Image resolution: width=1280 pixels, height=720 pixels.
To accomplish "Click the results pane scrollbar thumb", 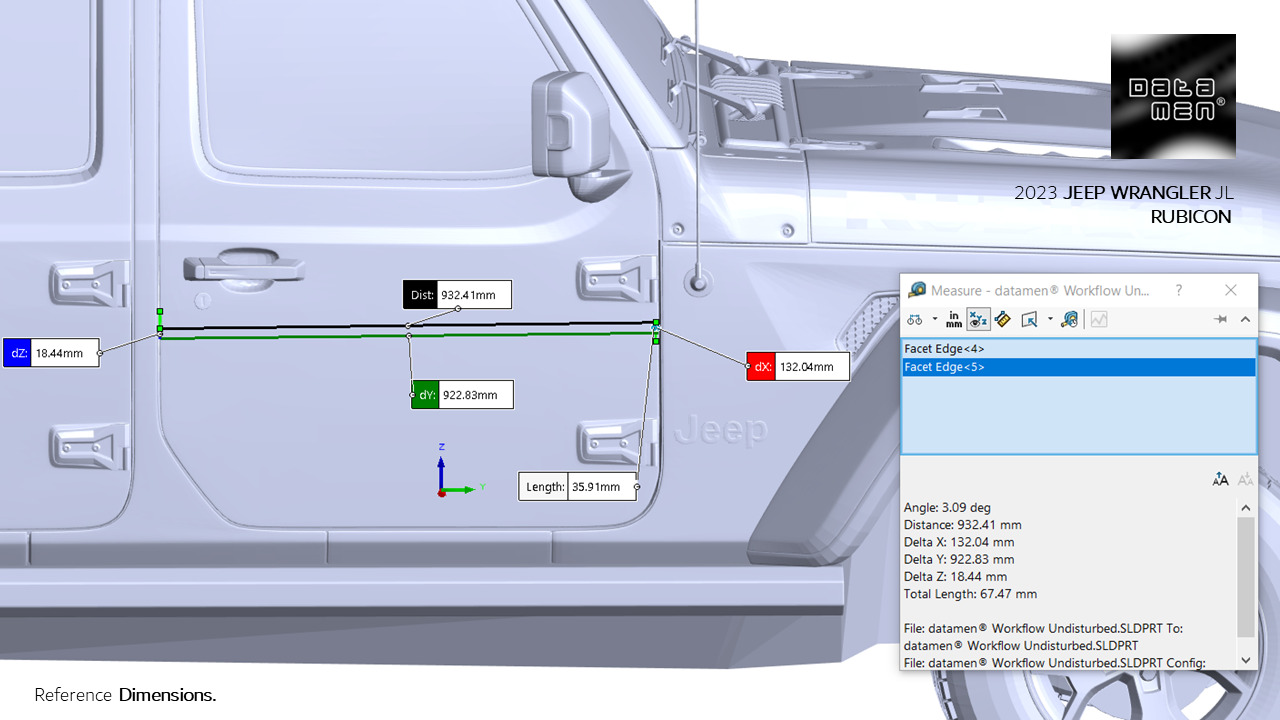I will tap(1245, 577).
